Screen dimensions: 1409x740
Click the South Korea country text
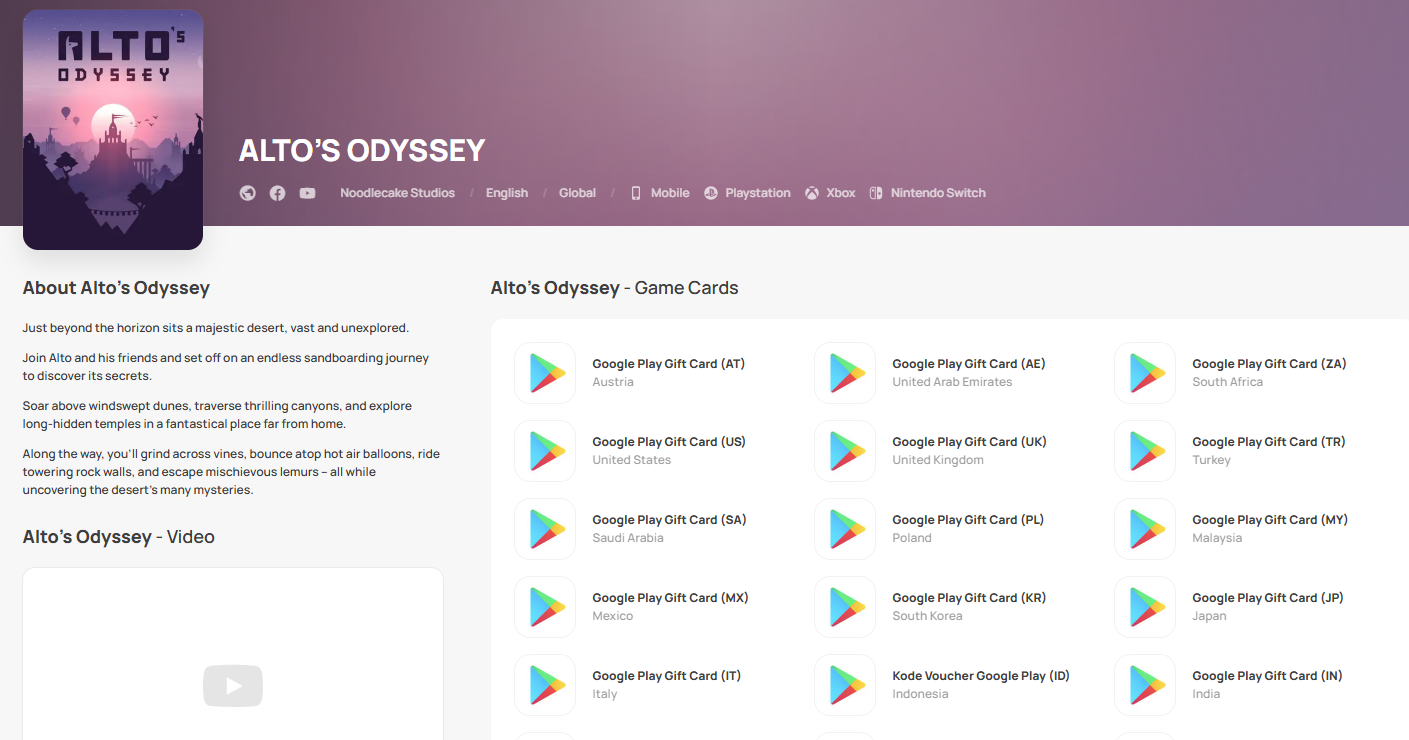[x=927, y=616]
